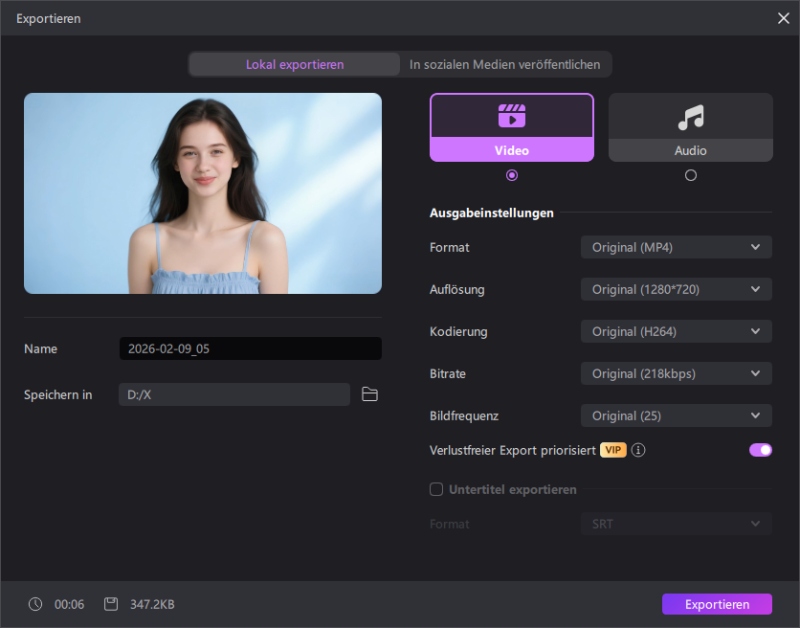Screen dimensions: 800x628
Task: Click the VIP badge on lossless export option
Action: tap(614, 450)
